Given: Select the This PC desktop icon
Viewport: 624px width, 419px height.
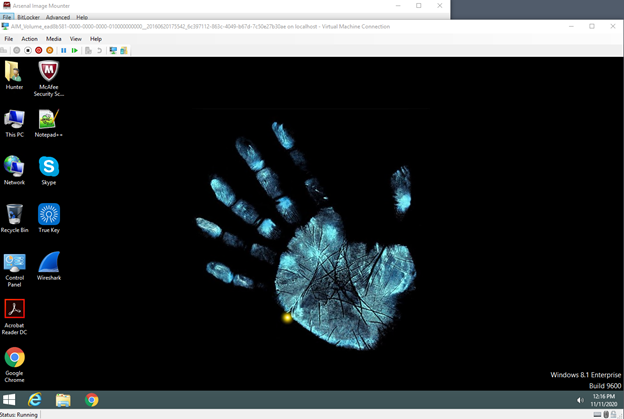Looking at the screenshot, I should (x=14, y=123).
